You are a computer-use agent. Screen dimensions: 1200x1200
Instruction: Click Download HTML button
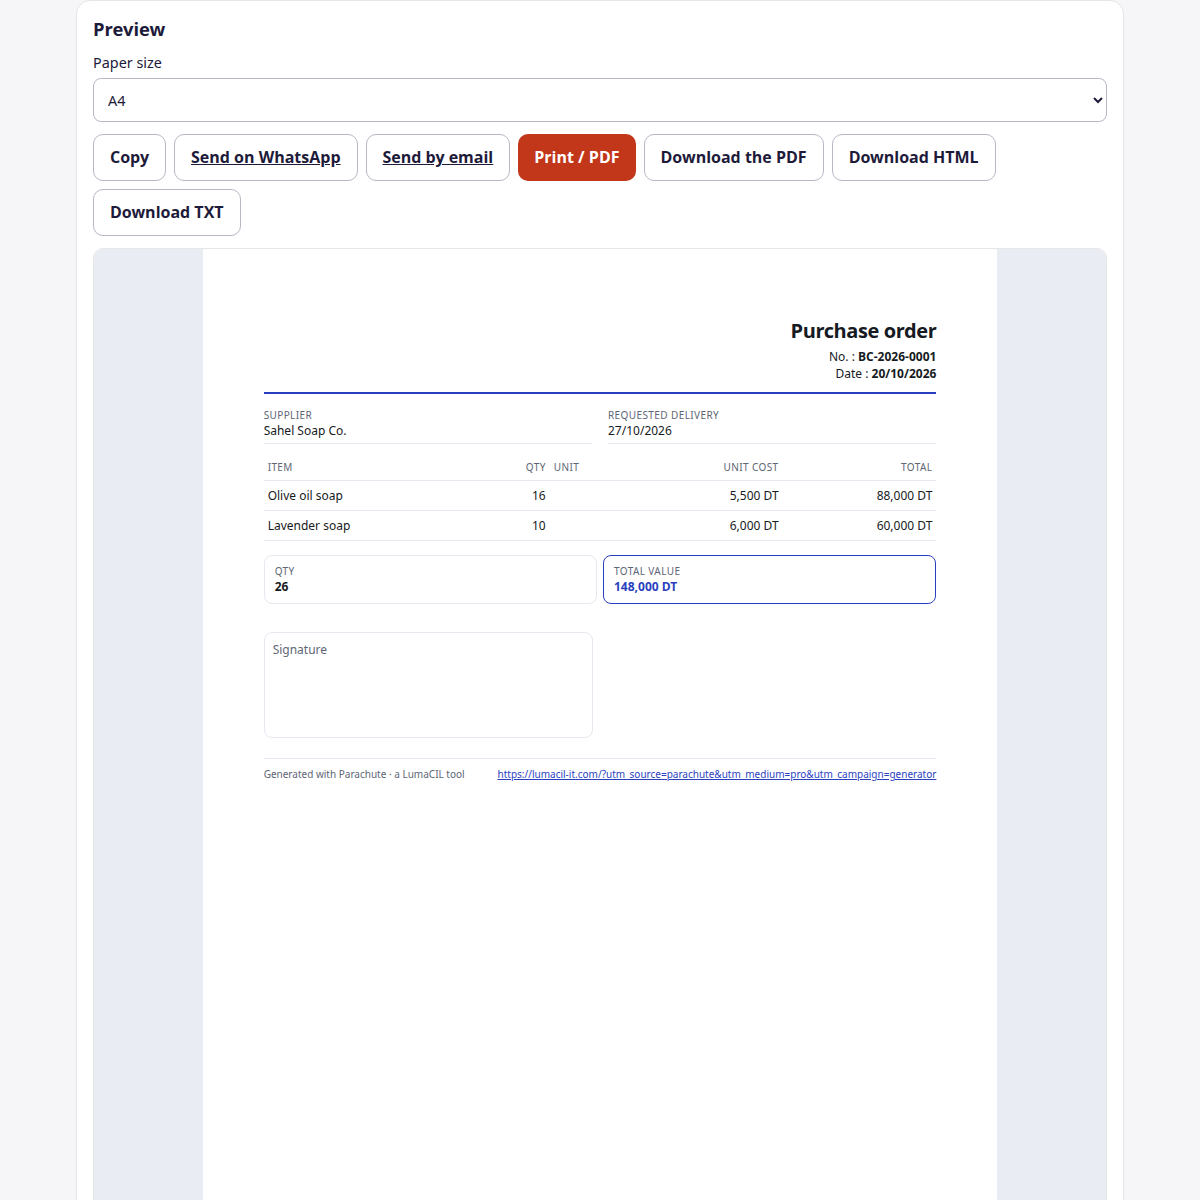(913, 157)
